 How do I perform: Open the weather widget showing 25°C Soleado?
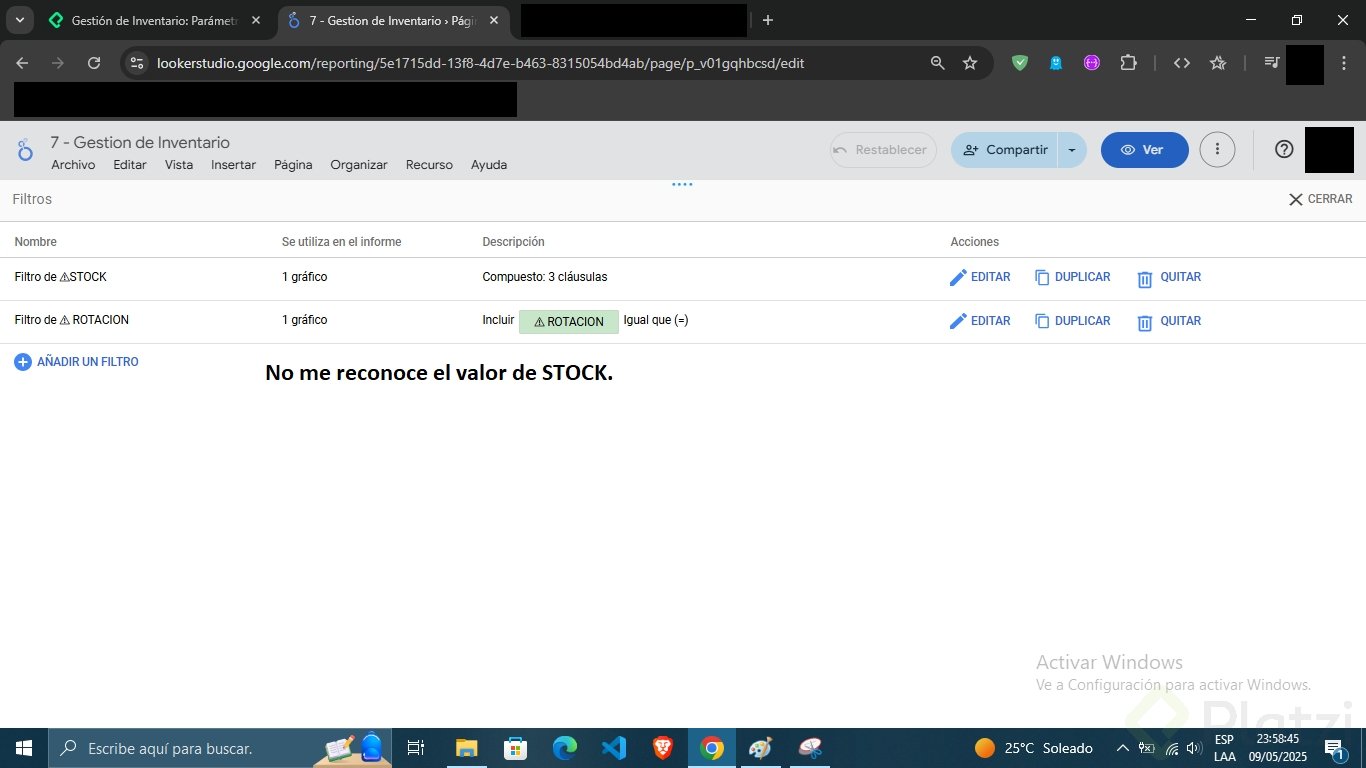[1034, 748]
